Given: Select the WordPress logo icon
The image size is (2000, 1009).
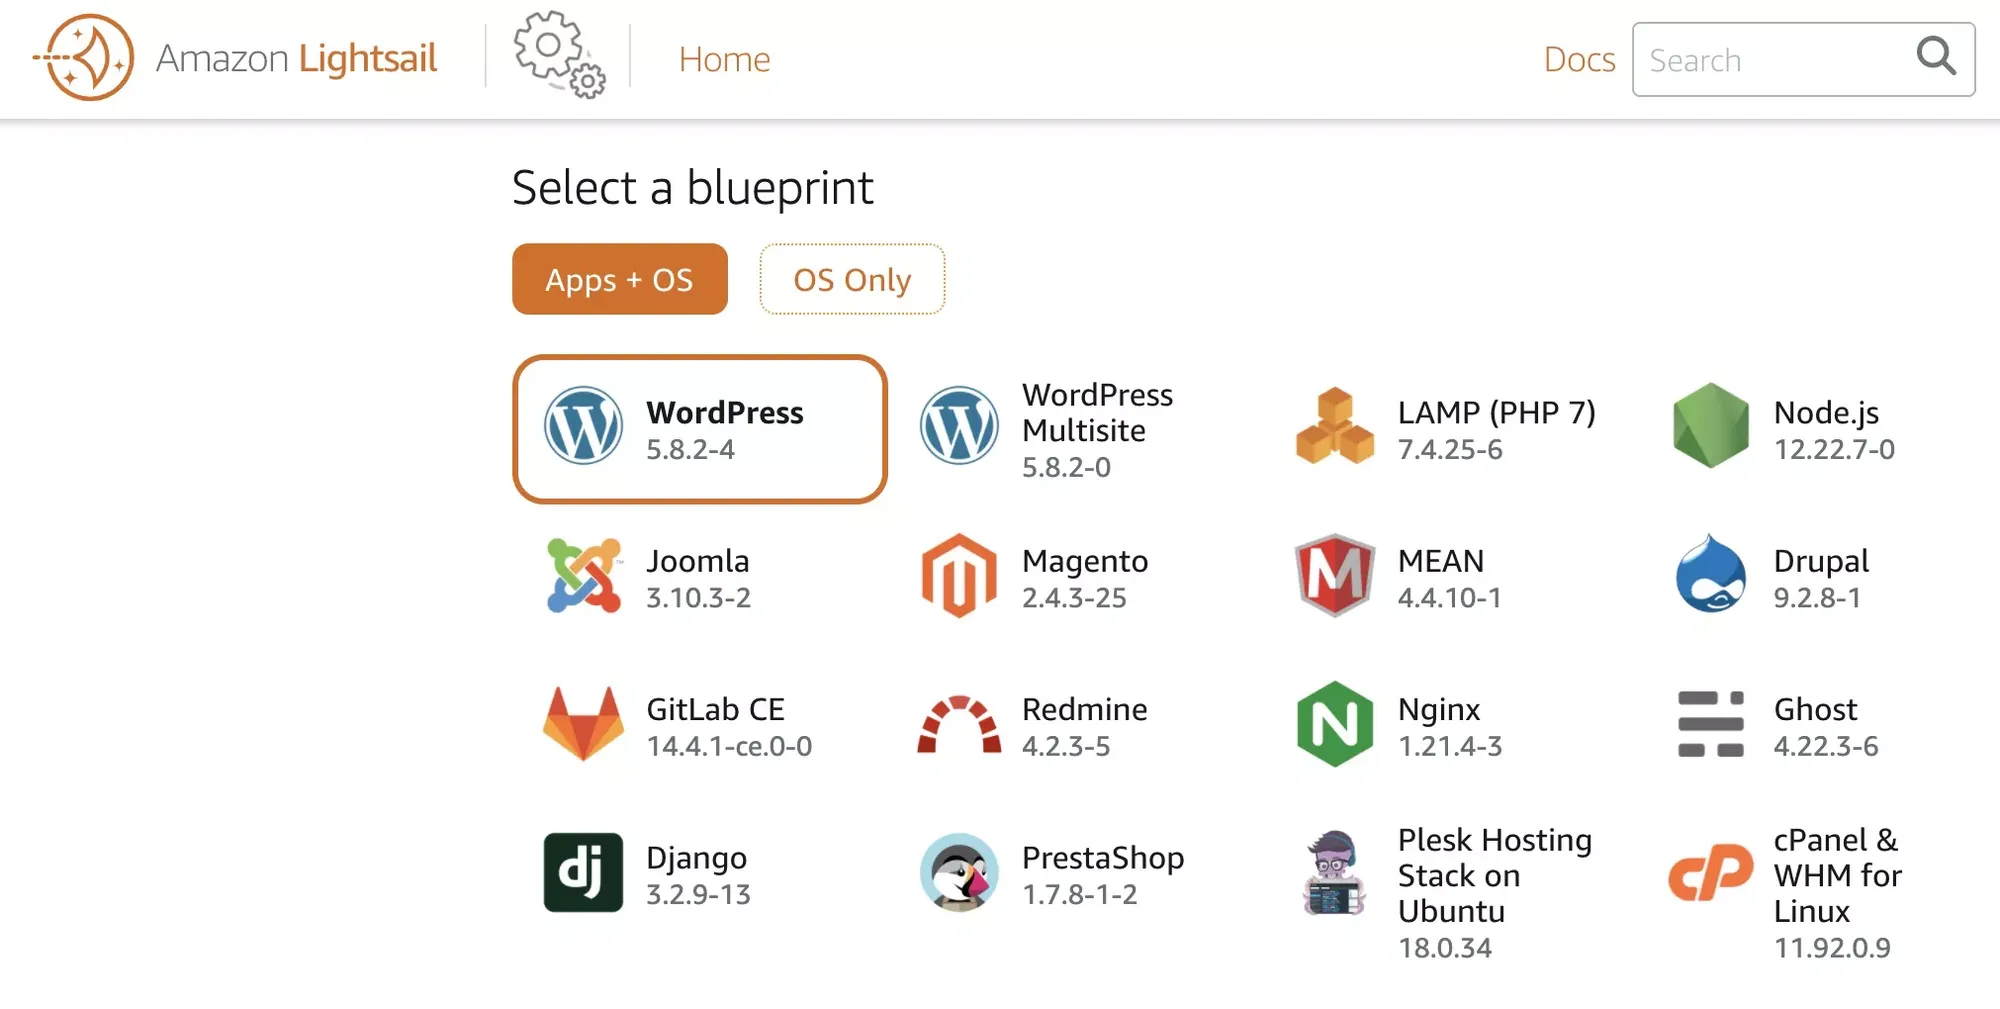Looking at the screenshot, I should 583,425.
